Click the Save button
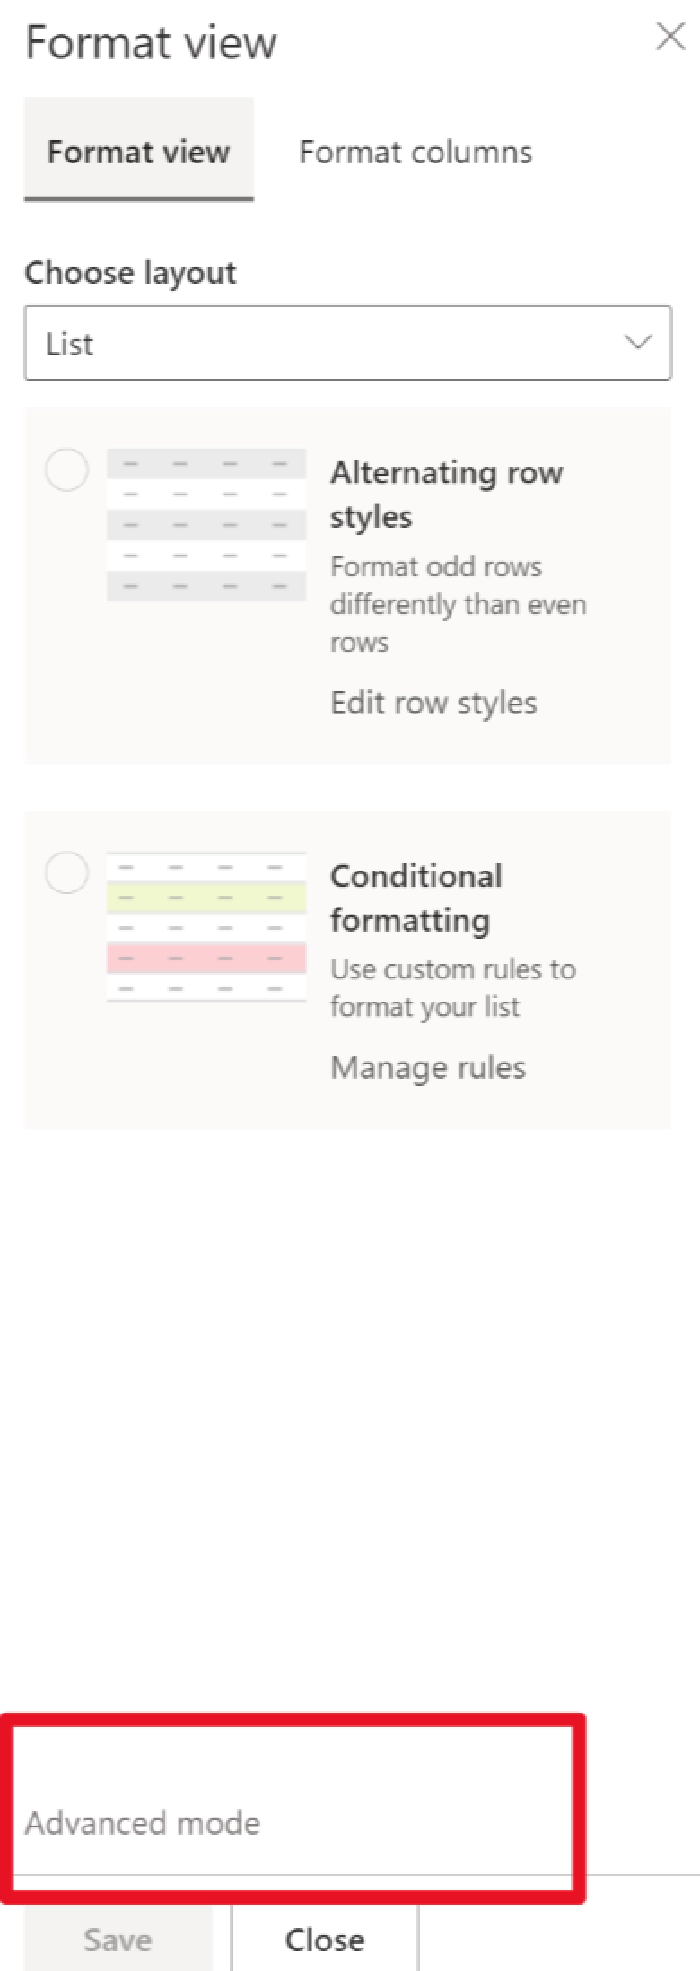Screen dimensions: 700x1971 [118, 1940]
